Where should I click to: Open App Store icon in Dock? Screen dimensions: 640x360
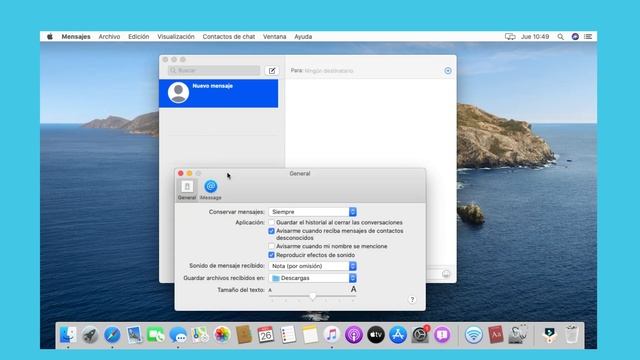coord(398,335)
